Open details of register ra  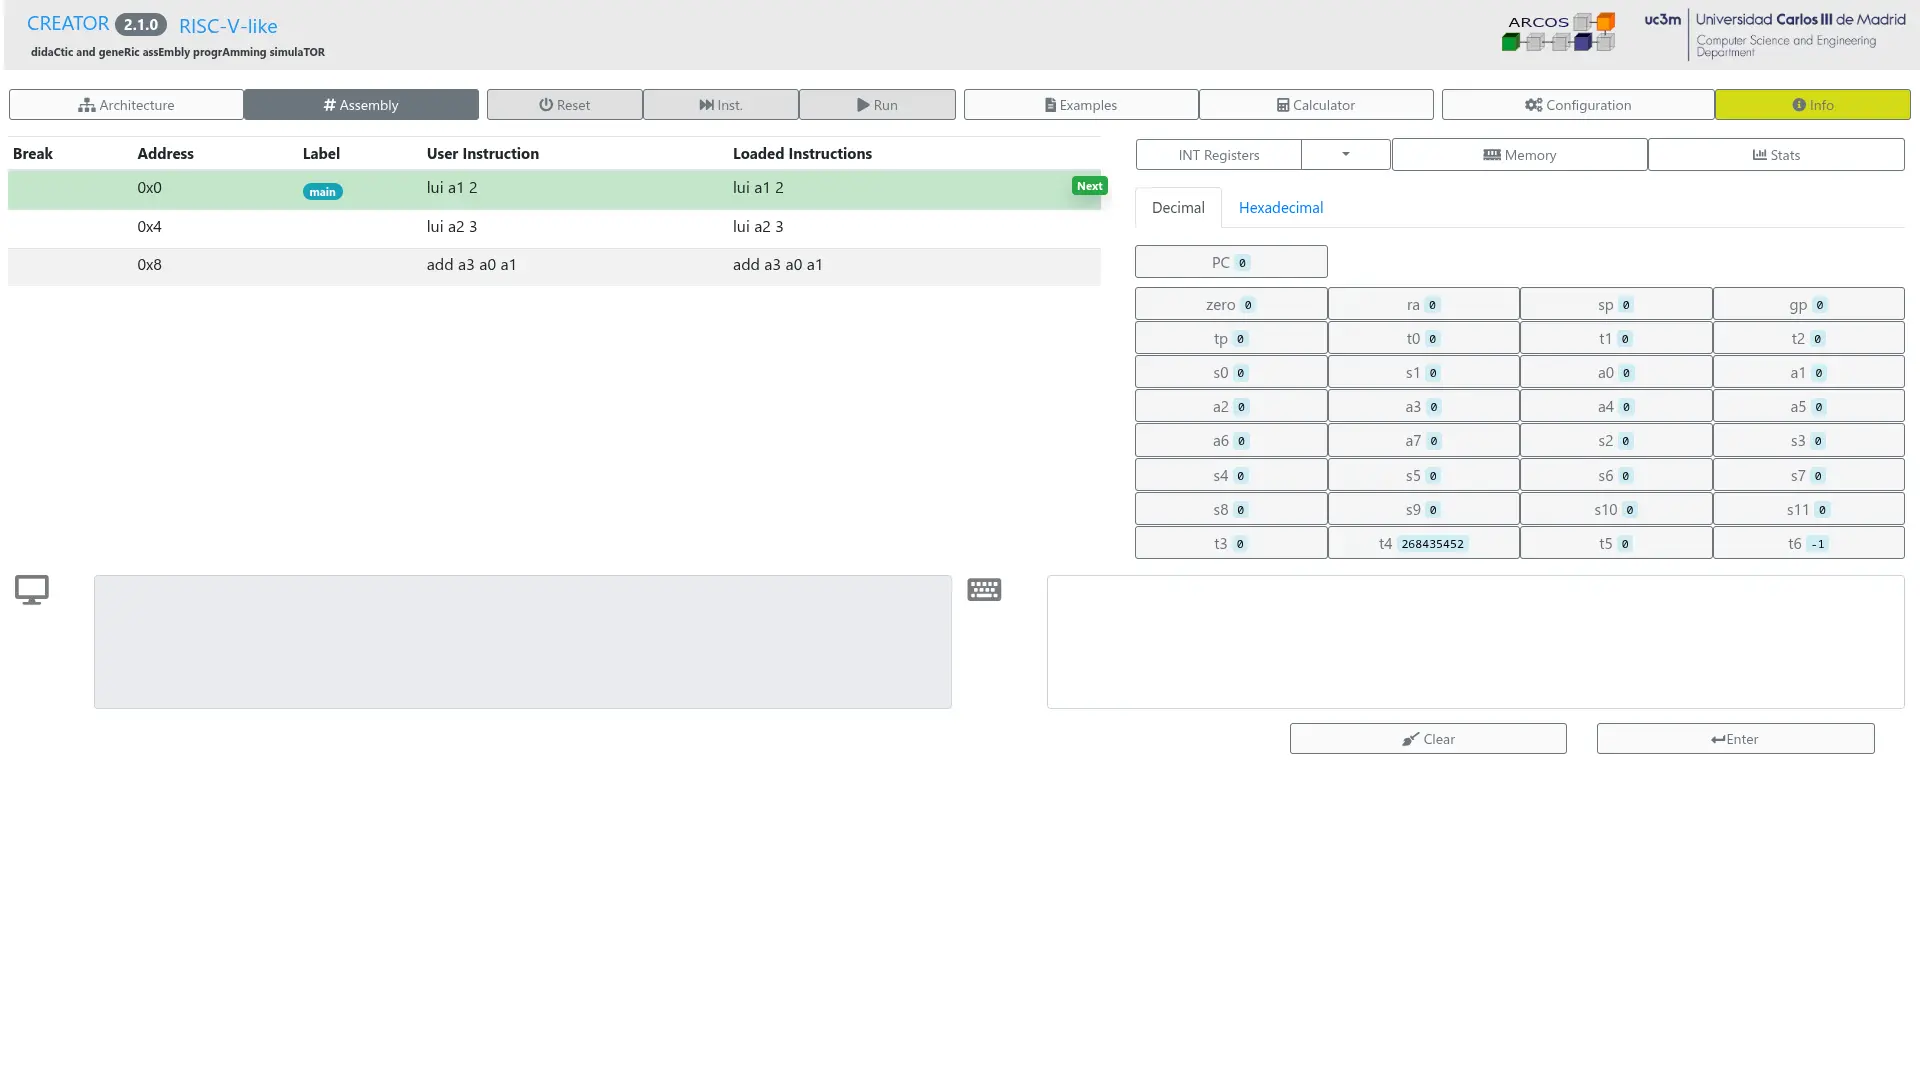pos(1423,304)
